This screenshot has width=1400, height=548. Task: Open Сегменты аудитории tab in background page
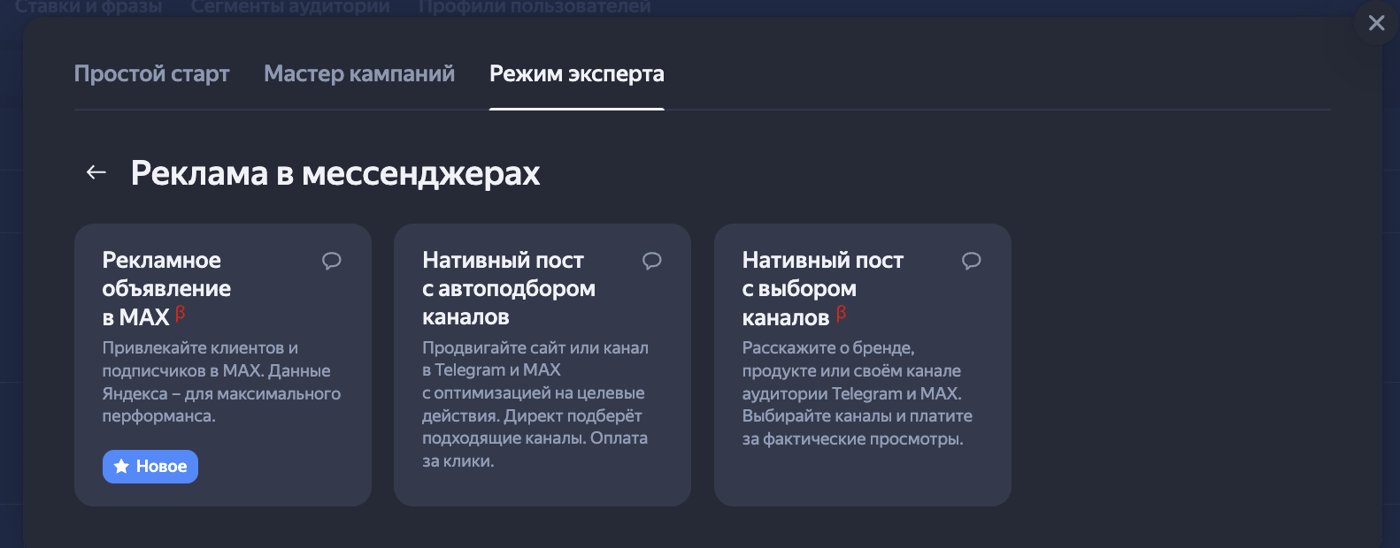290,7
